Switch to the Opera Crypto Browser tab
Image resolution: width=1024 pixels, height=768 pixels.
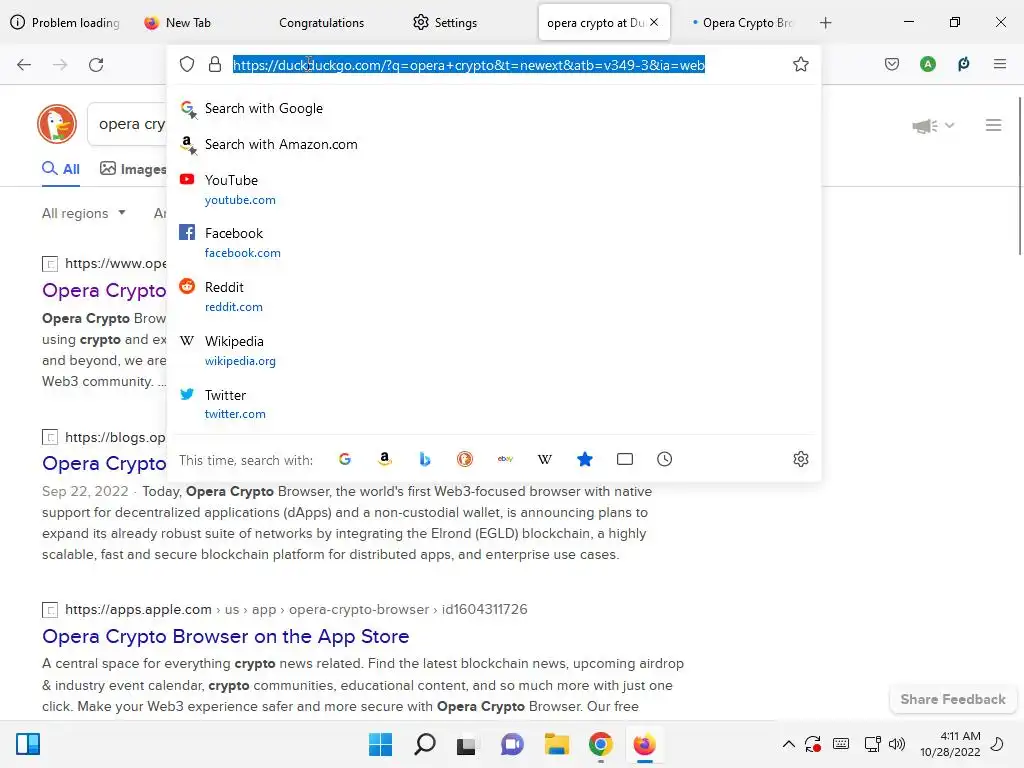tap(742, 23)
